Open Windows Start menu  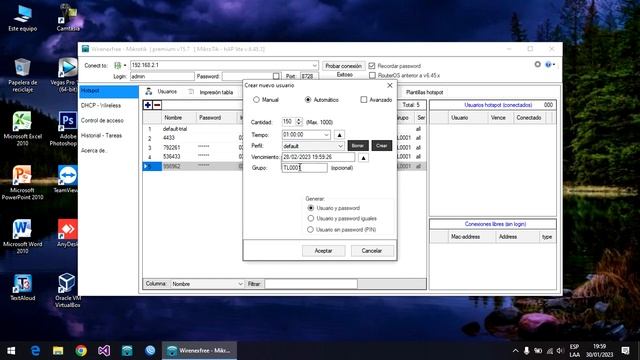(x=11, y=351)
